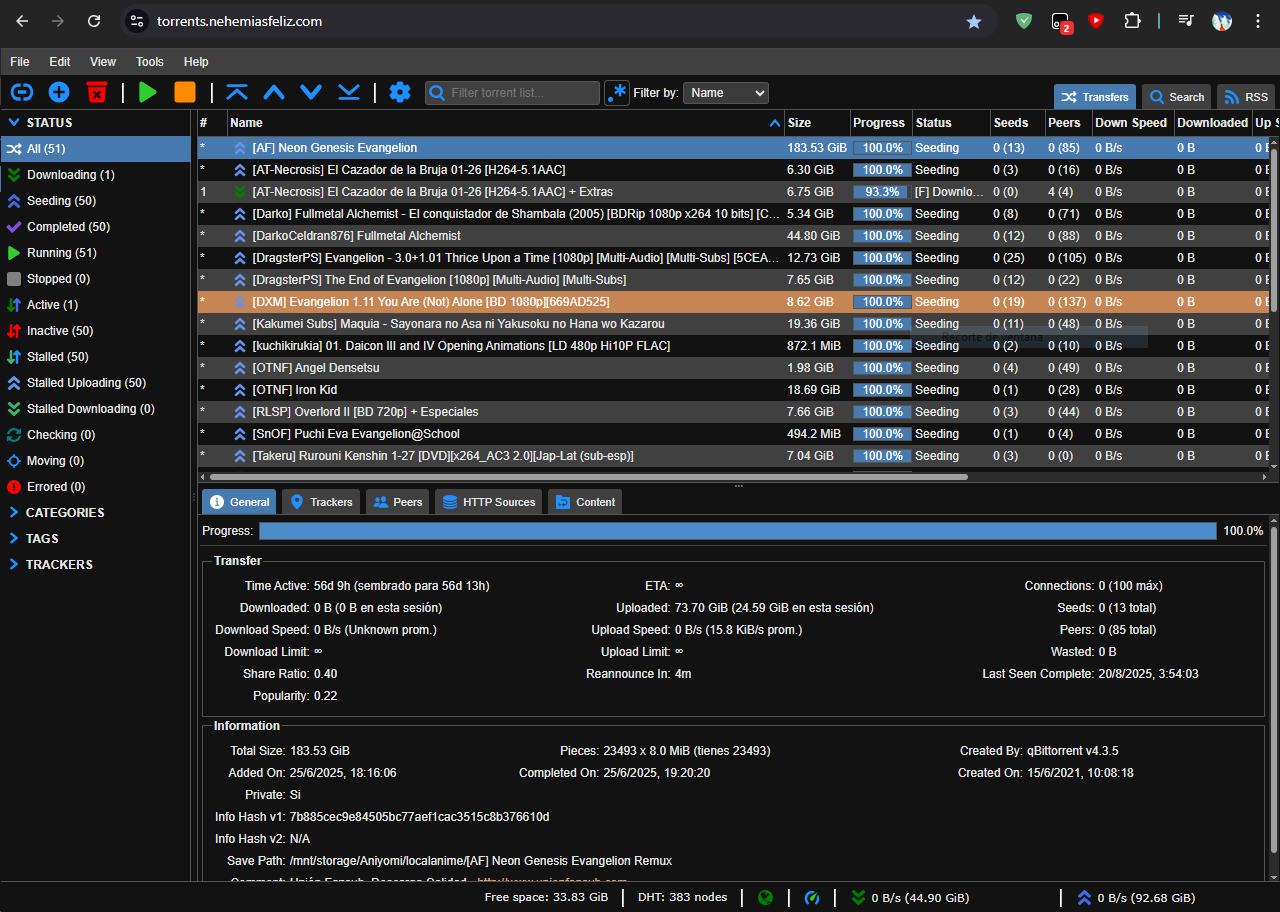
Task: Sort by the Down Speed column header
Action: [1131, 122]
